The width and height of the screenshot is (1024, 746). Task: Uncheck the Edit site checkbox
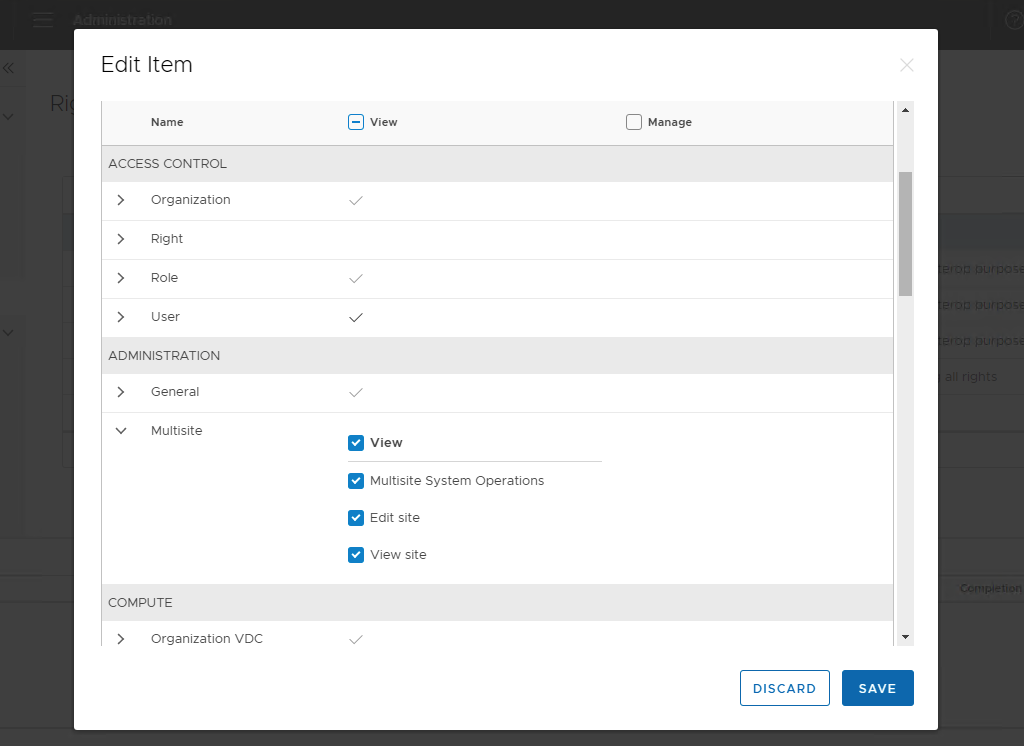[x=355, y=518]
